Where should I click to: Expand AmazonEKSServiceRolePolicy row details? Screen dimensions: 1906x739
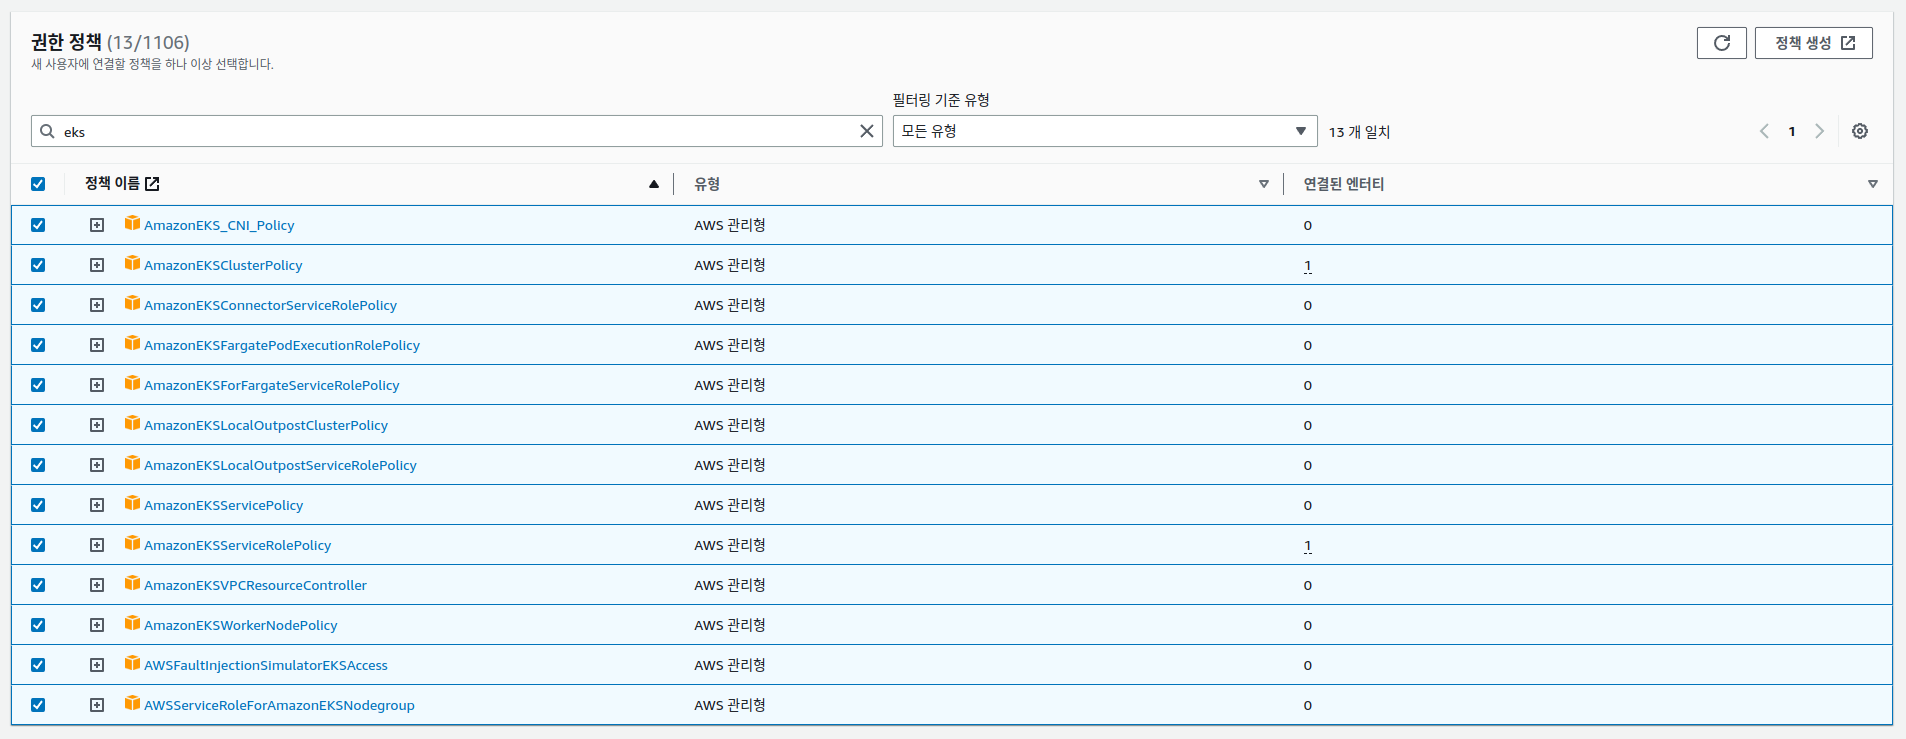pos(97,545)
